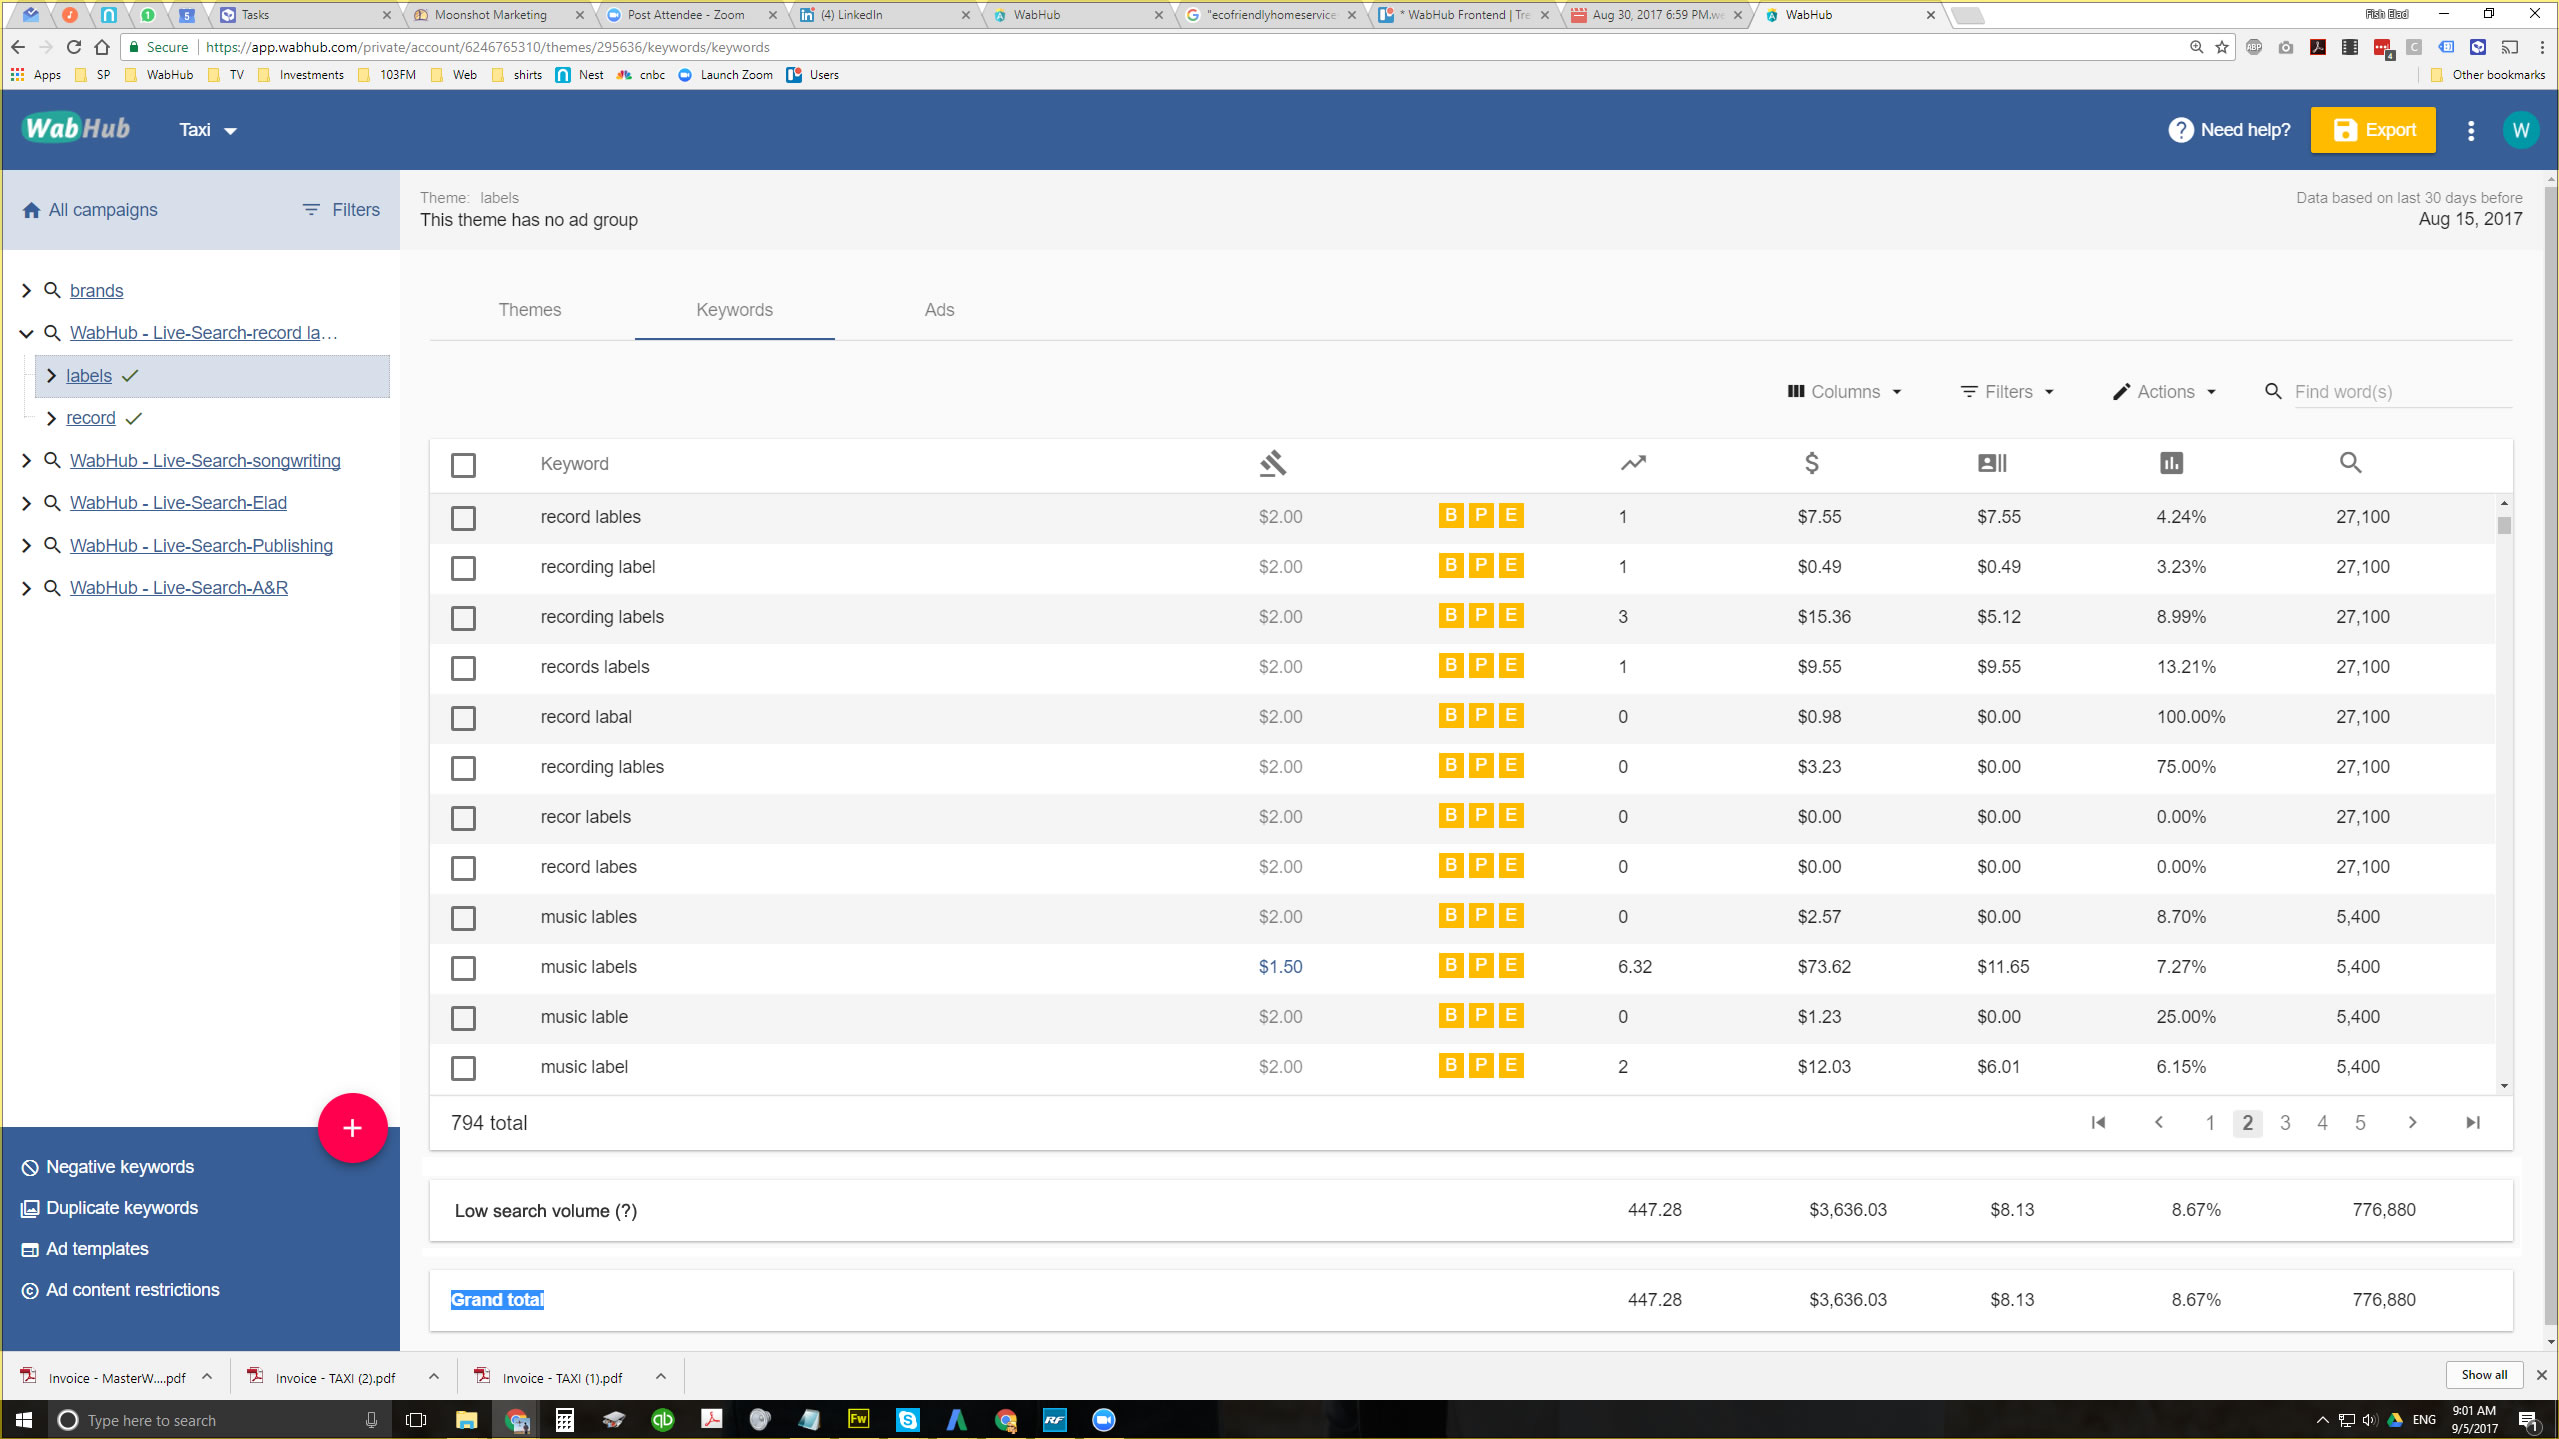This screenshot has width=2559, height=1439.
Task: Click the bid gavel column header icon
Action: pos(1272,463)
